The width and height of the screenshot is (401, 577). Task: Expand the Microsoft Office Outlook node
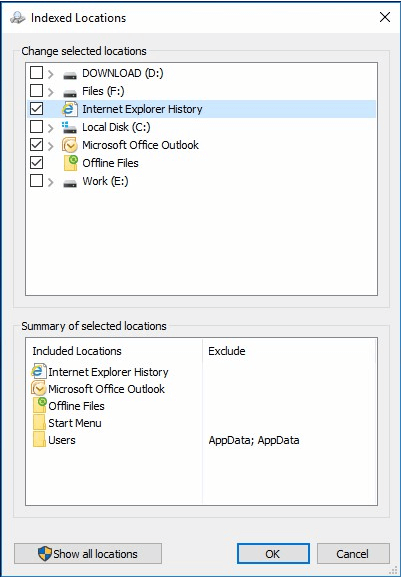pos(51,146)
